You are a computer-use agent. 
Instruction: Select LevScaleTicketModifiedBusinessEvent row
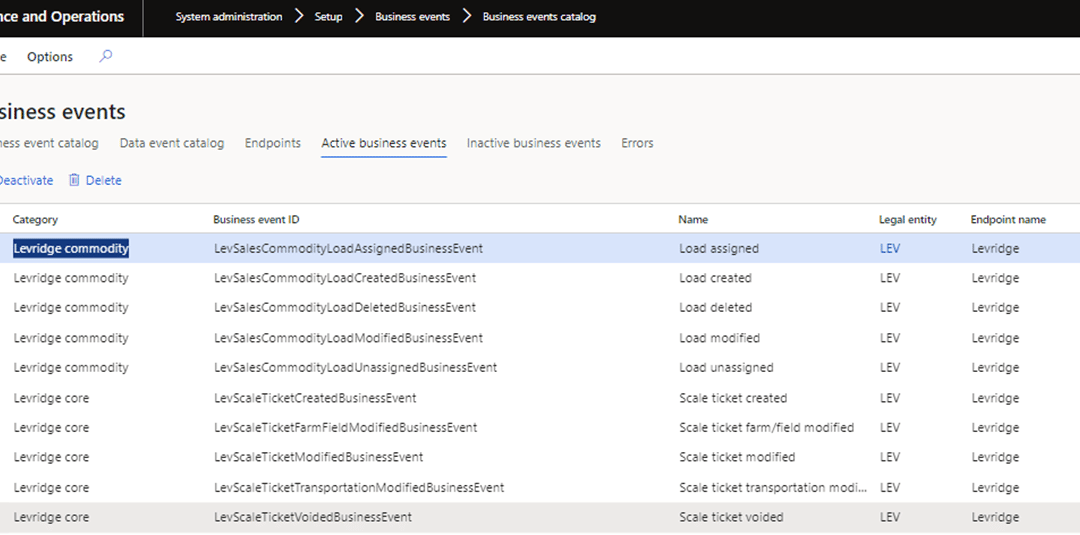tap(540, 457)
